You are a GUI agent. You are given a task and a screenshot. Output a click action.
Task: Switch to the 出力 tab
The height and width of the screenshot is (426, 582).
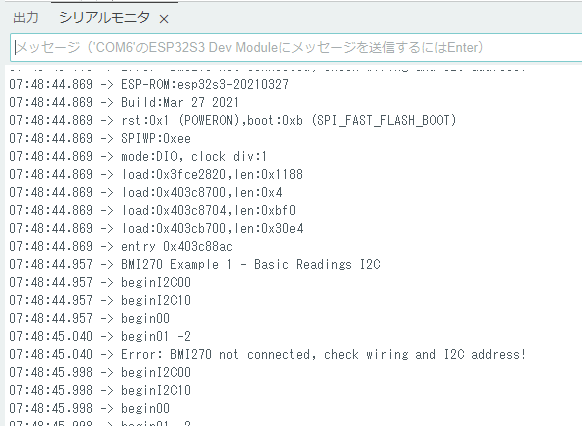(x=26, y=17)
